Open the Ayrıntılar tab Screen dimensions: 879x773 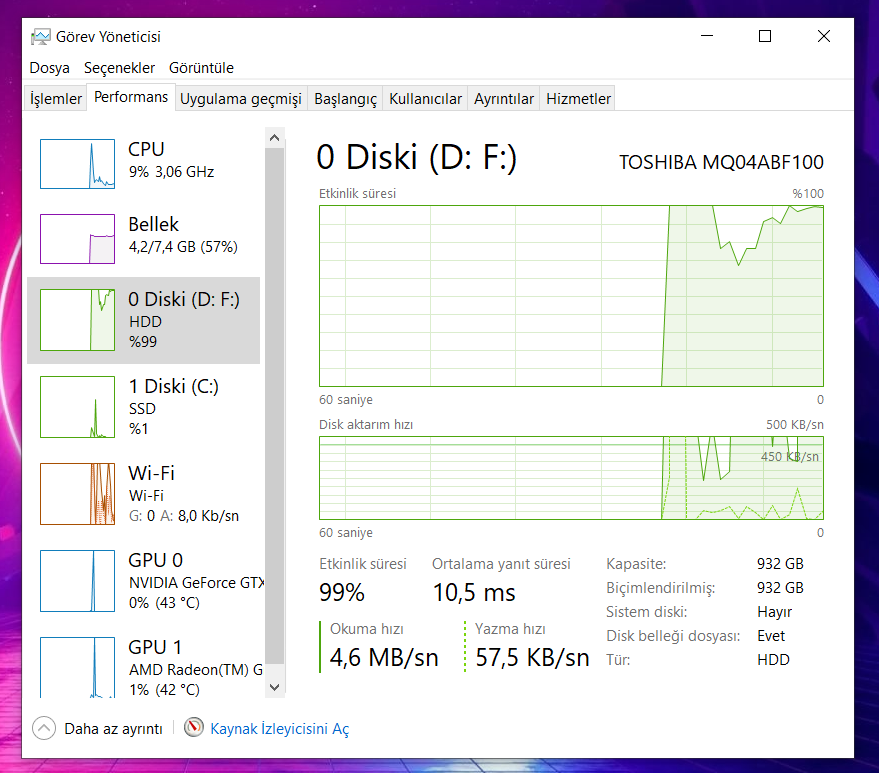pos(503,99)
